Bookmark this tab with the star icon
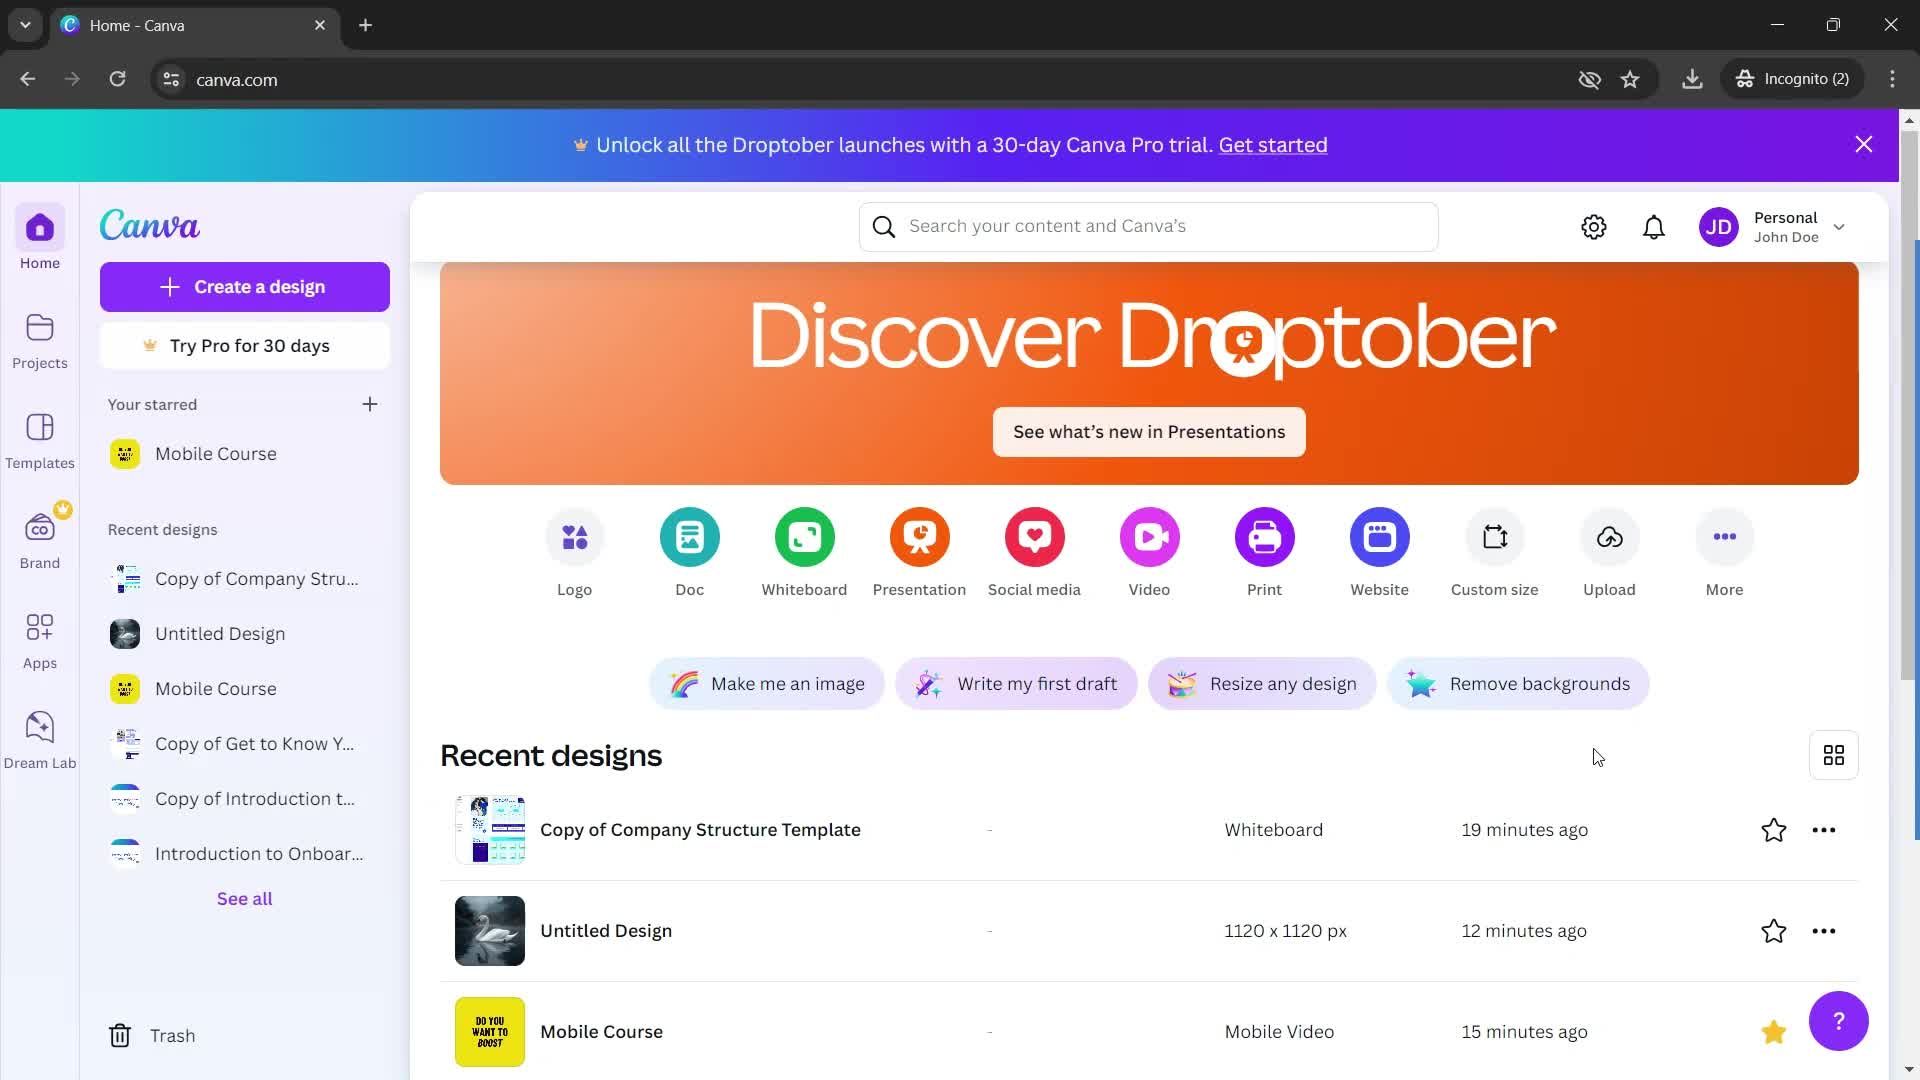1920x1080 pixels. 1630,79
